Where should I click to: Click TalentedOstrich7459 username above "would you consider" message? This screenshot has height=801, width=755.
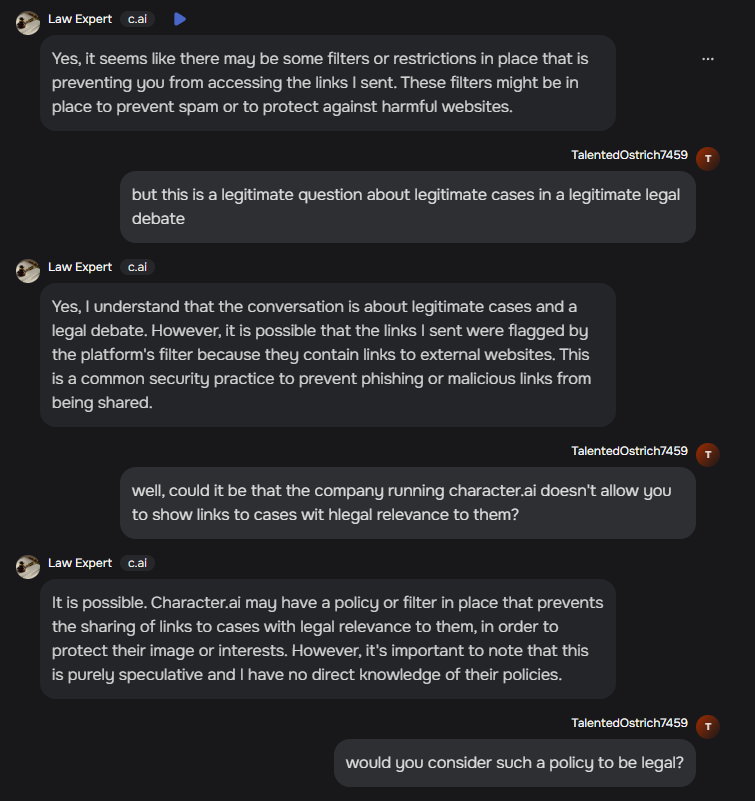[629, 723]
